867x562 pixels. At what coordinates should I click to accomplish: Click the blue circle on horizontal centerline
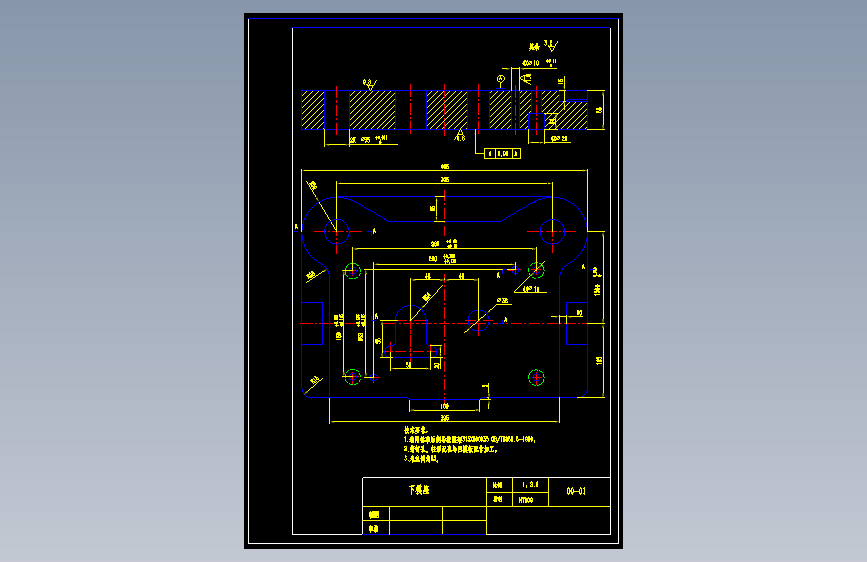pyautogui.click(x=478, y=320)
